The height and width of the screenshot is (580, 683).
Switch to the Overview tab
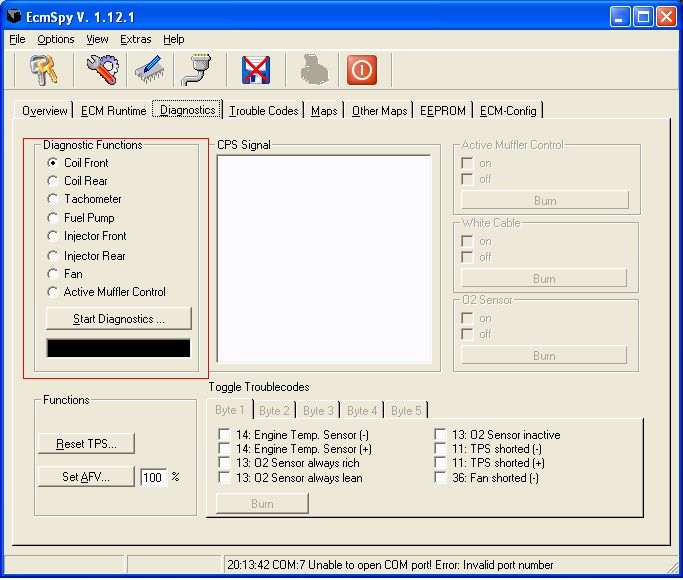click(x=44, y=111)
